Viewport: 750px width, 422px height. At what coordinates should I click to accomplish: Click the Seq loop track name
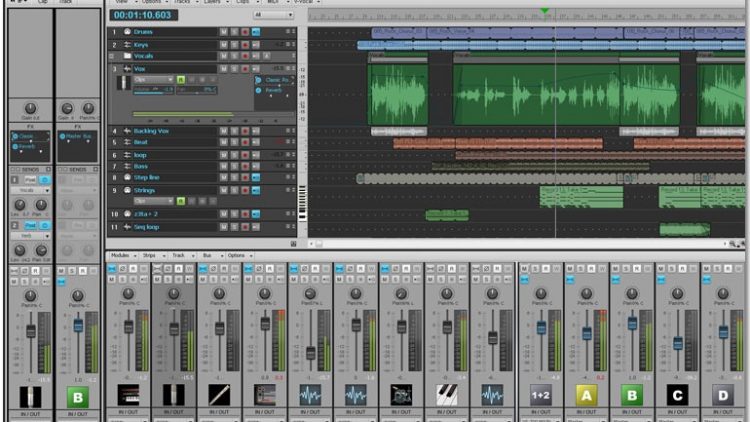click(x=146, y=227)
